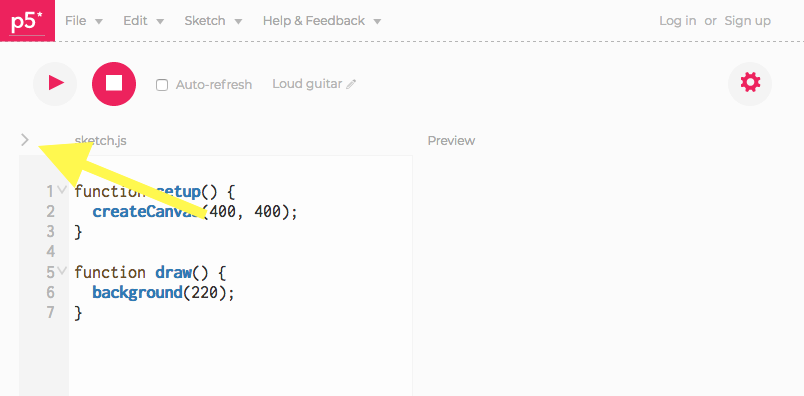Run the sketch with the play button
Viewport: 804px width, 396px height.
55,84
